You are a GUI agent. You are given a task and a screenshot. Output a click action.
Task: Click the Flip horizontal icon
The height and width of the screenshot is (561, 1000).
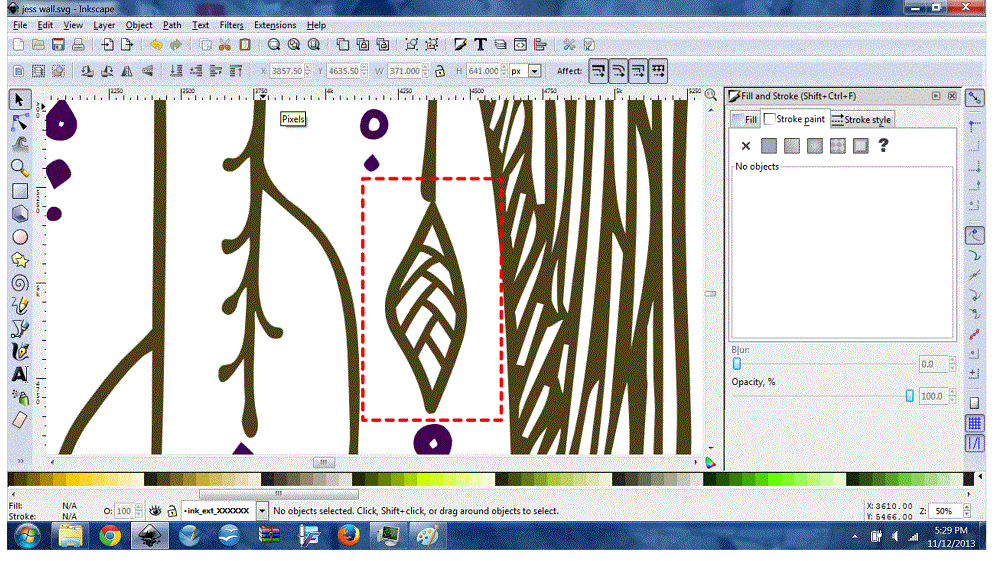[x=127, y=71]
